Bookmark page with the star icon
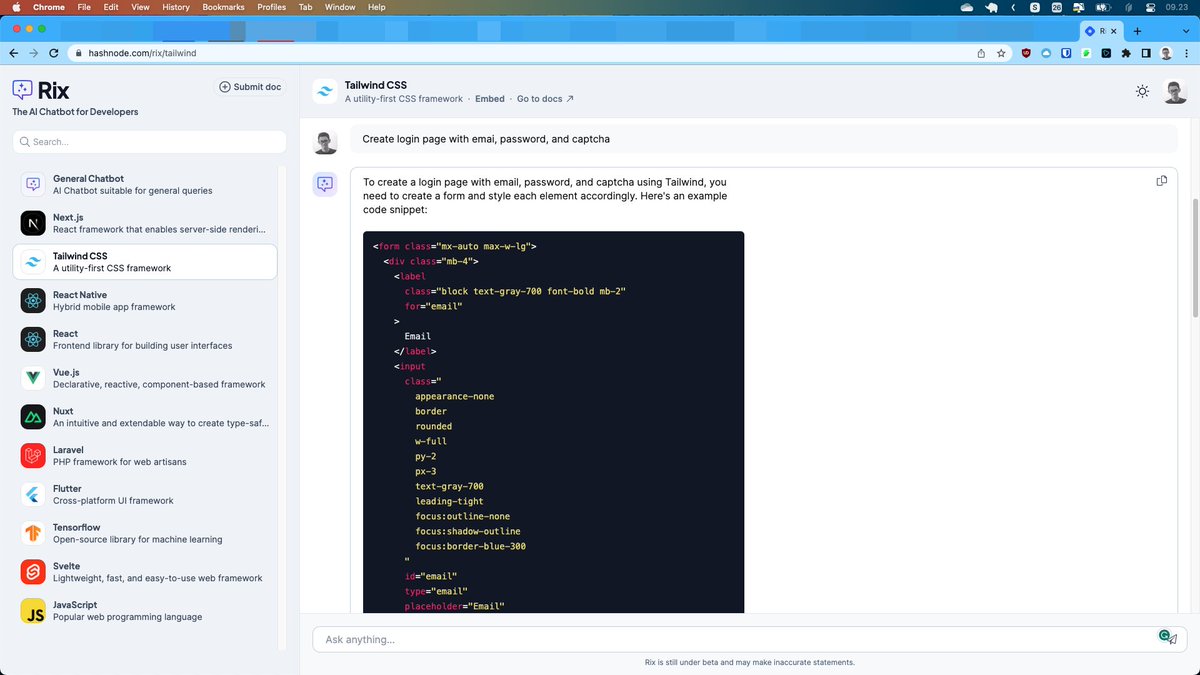Image resolution: width=1200 pixels, height=675 pixels. point(1001,53)
